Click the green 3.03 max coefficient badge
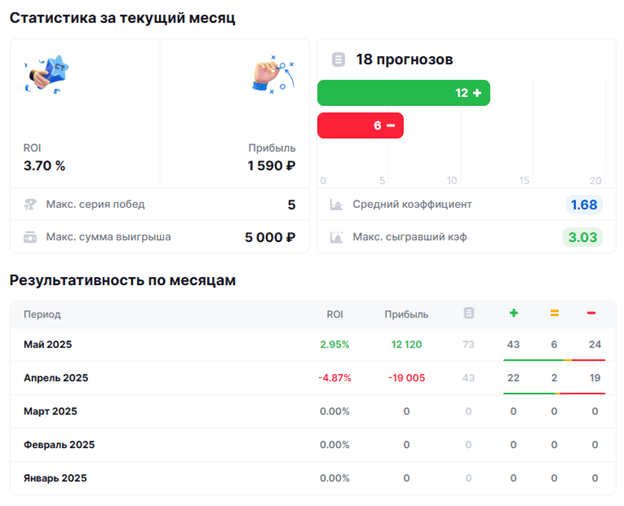Viewport: 624px width, 506px height. [583, 237]
